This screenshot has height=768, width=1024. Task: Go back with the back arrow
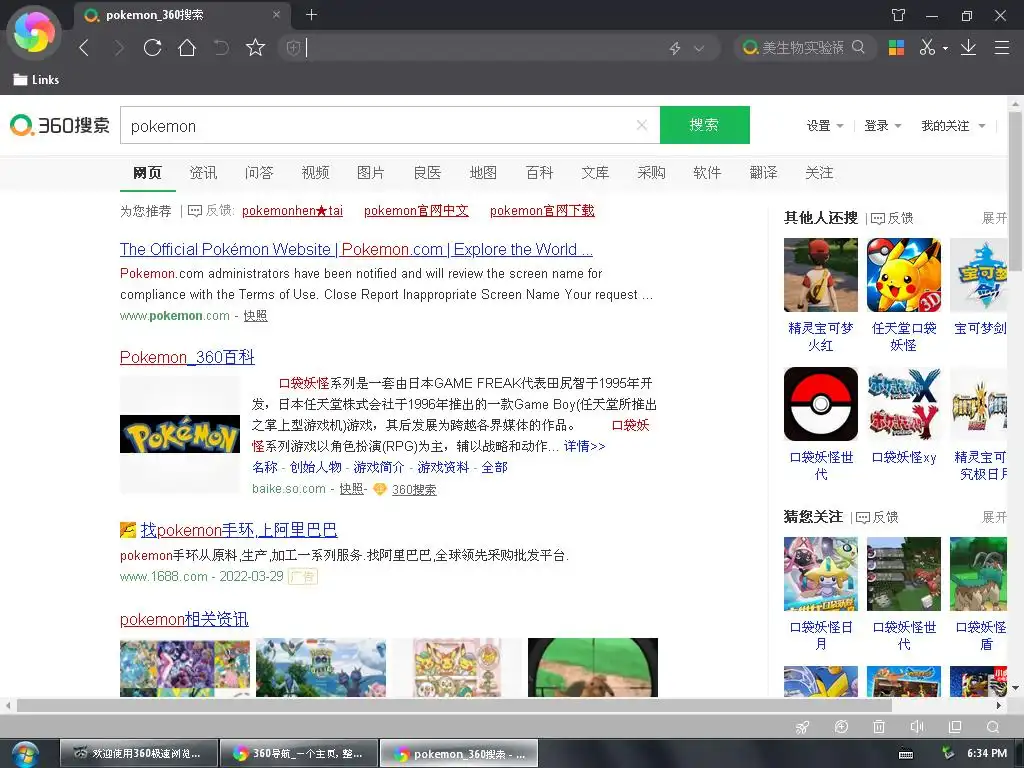(84, 48)
